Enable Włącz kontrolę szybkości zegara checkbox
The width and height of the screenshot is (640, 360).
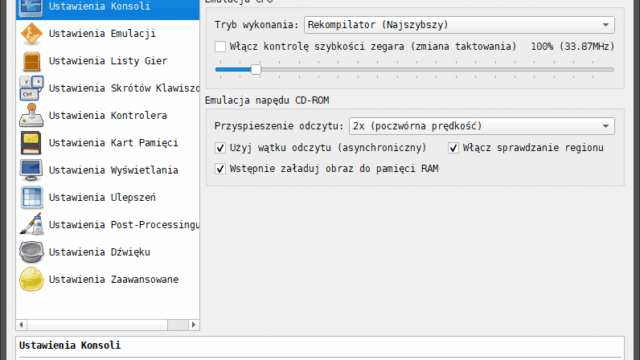220,47
